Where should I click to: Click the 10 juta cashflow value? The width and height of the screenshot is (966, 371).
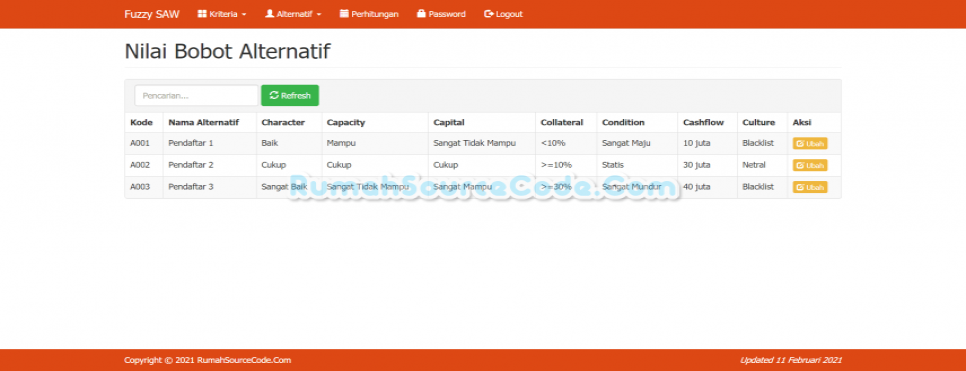tap(697, 143)
